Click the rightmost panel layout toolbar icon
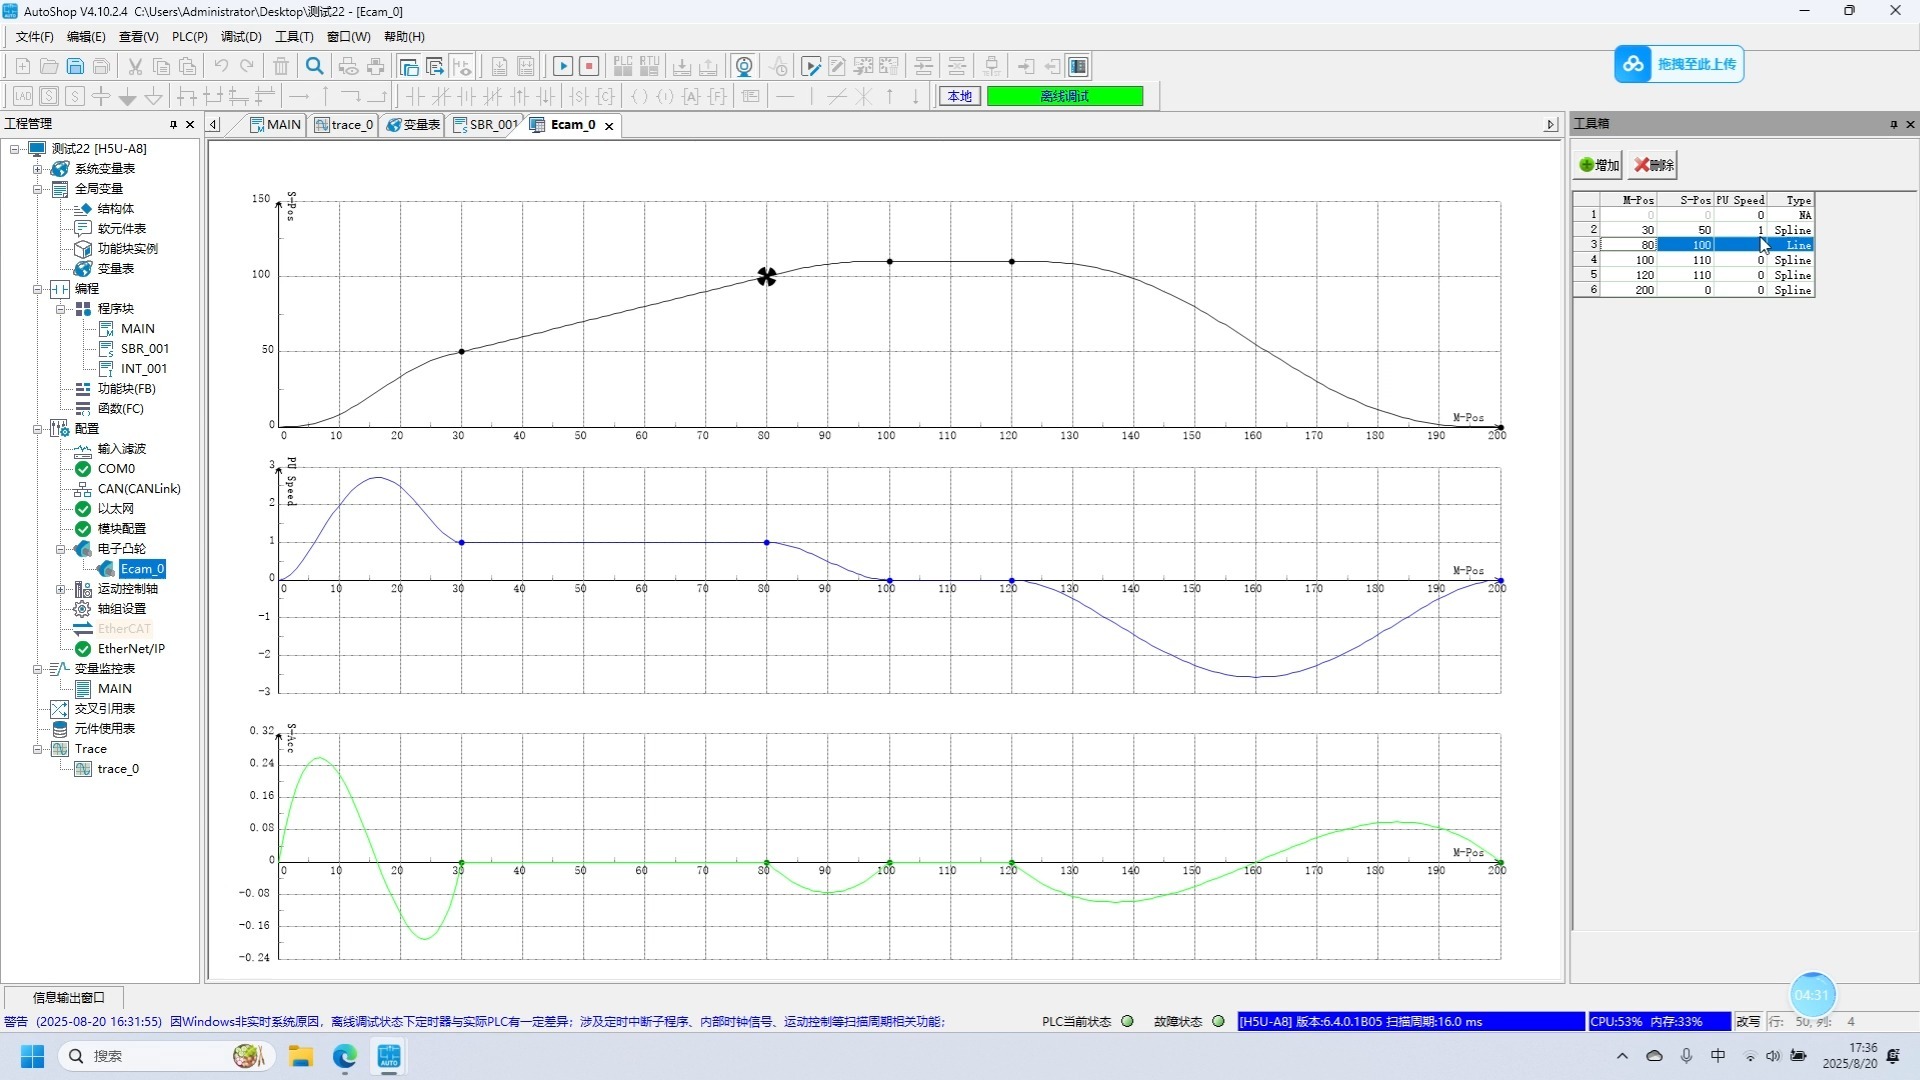1920x1080 pixels. 1078,66
